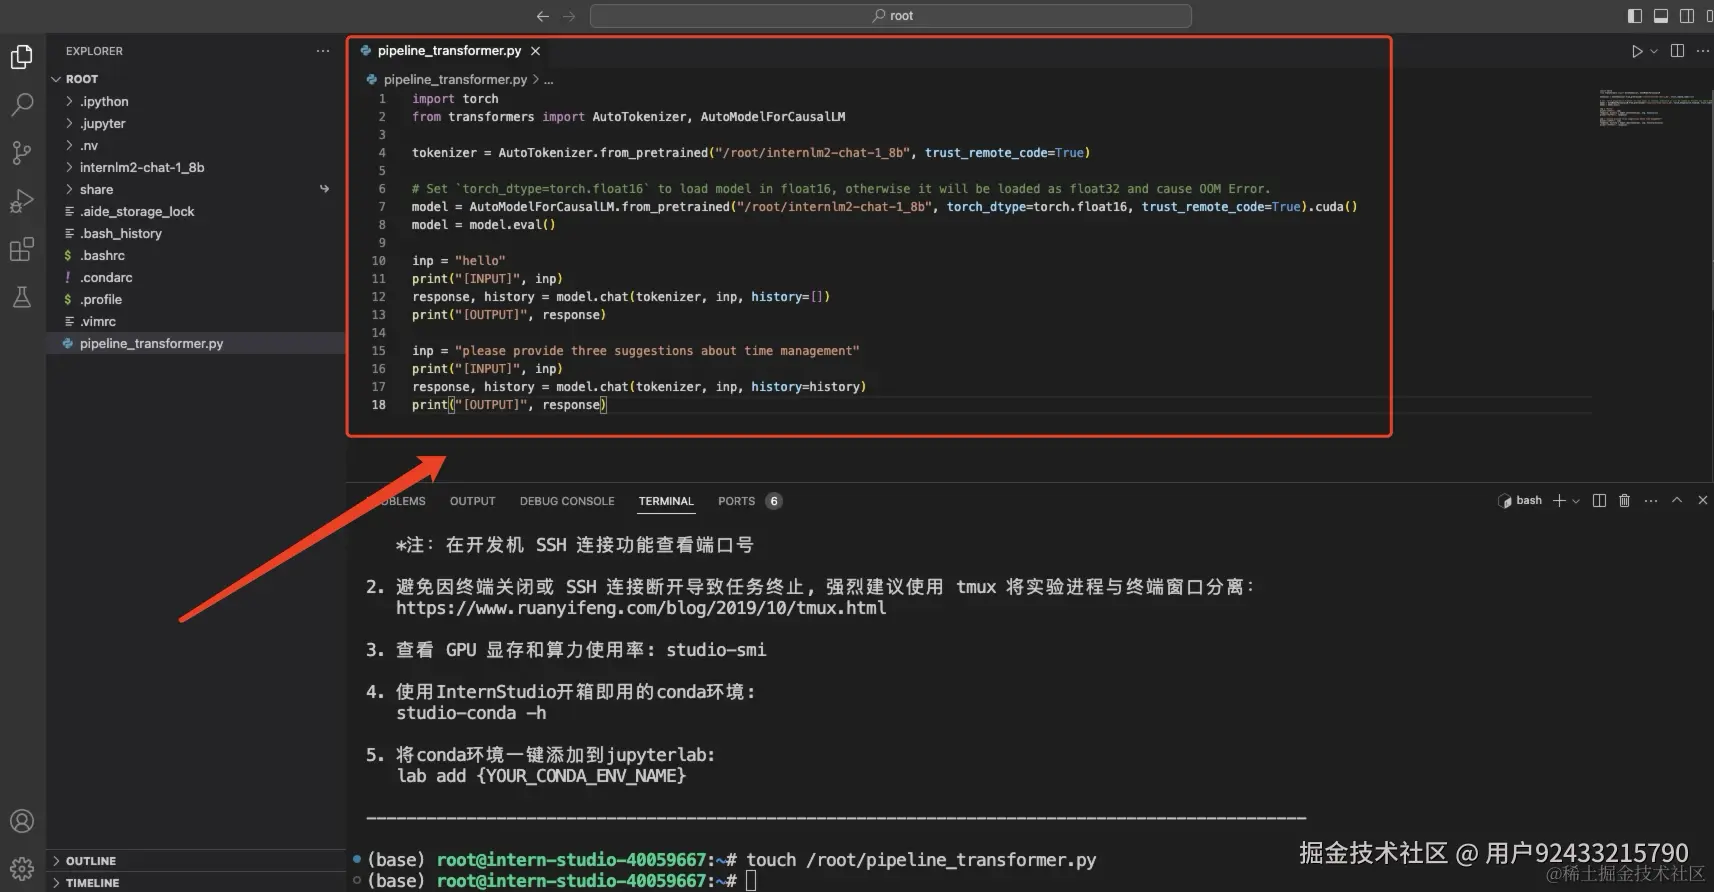Image resolution: width=1714 pixels, height=892 pixels.
Task: Open the Manage gear menu
Action: [x=22, y=868]
